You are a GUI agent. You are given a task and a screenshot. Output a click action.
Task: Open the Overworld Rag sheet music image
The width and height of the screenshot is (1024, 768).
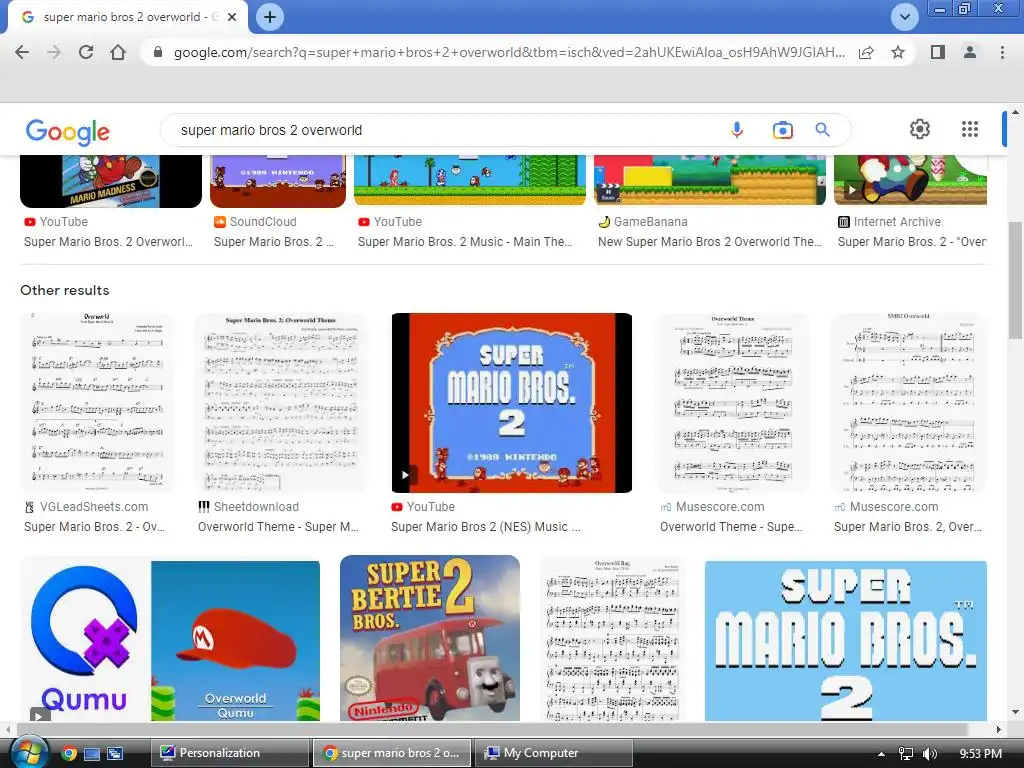tap(612, 638)
